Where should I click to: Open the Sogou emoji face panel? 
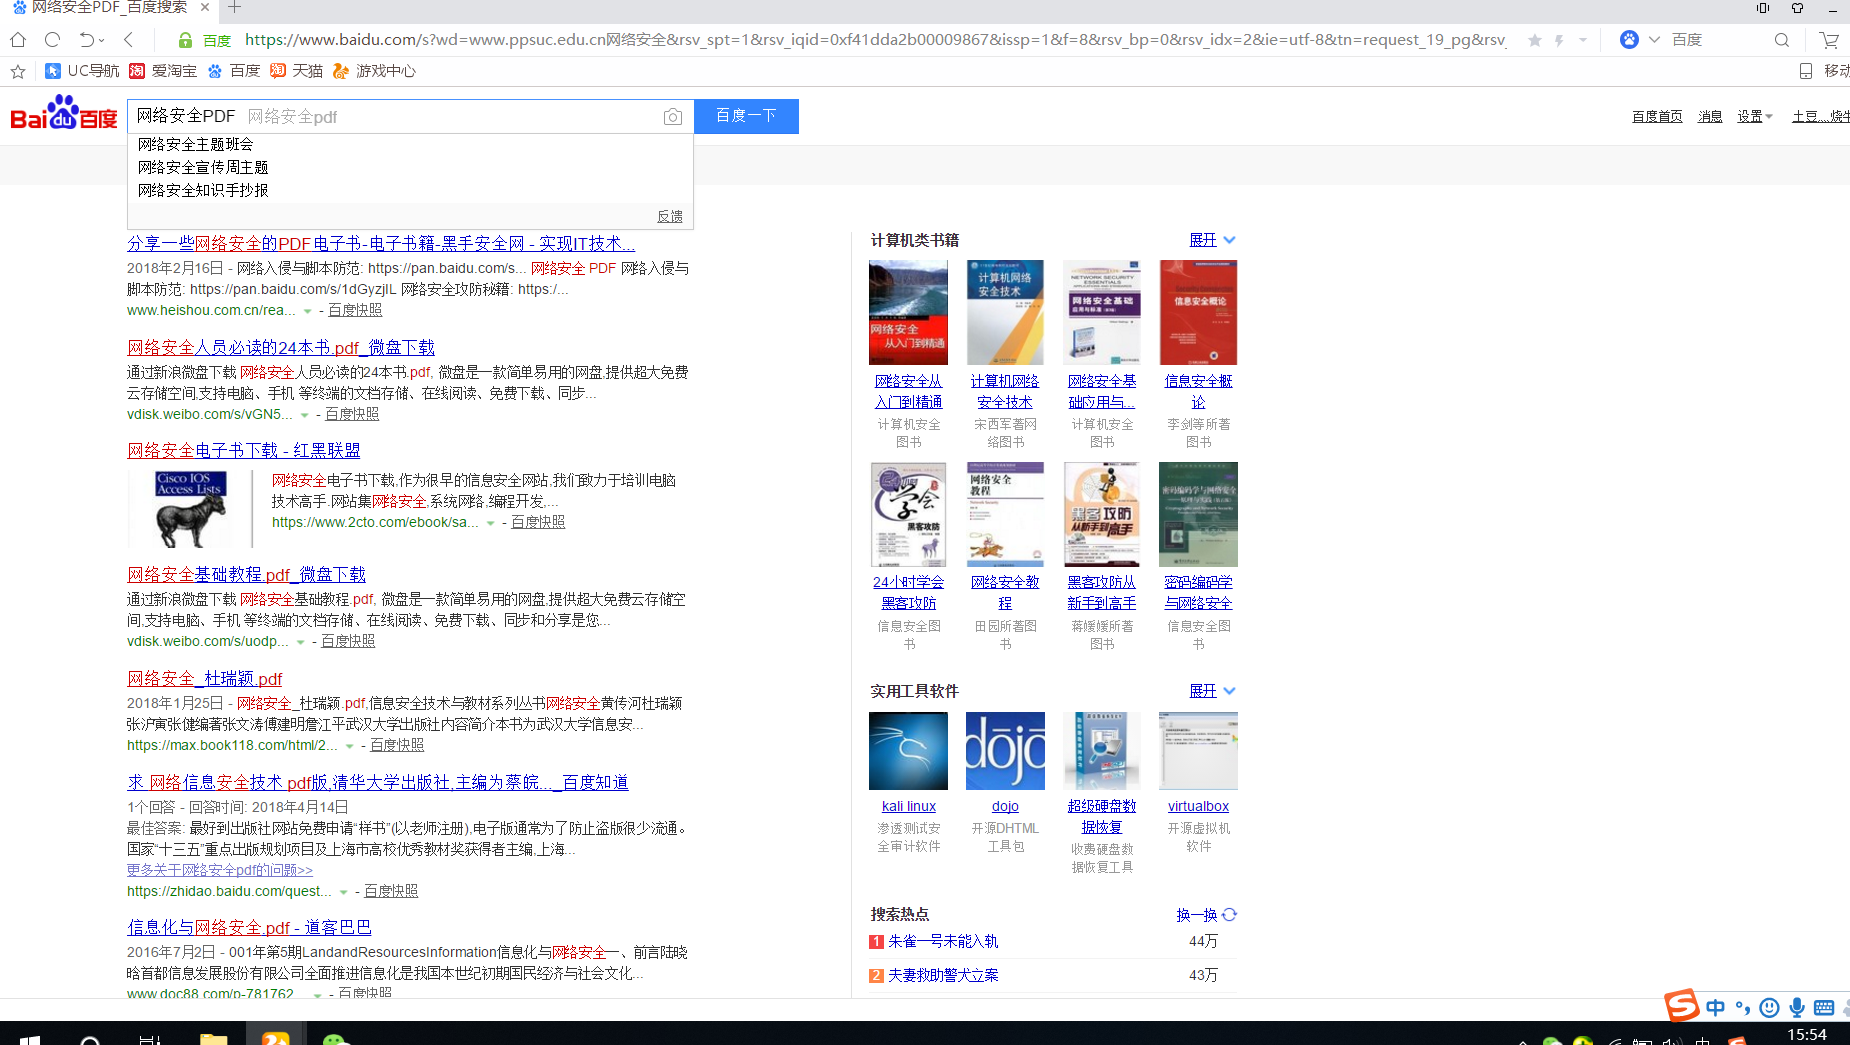(1769, 1008)
